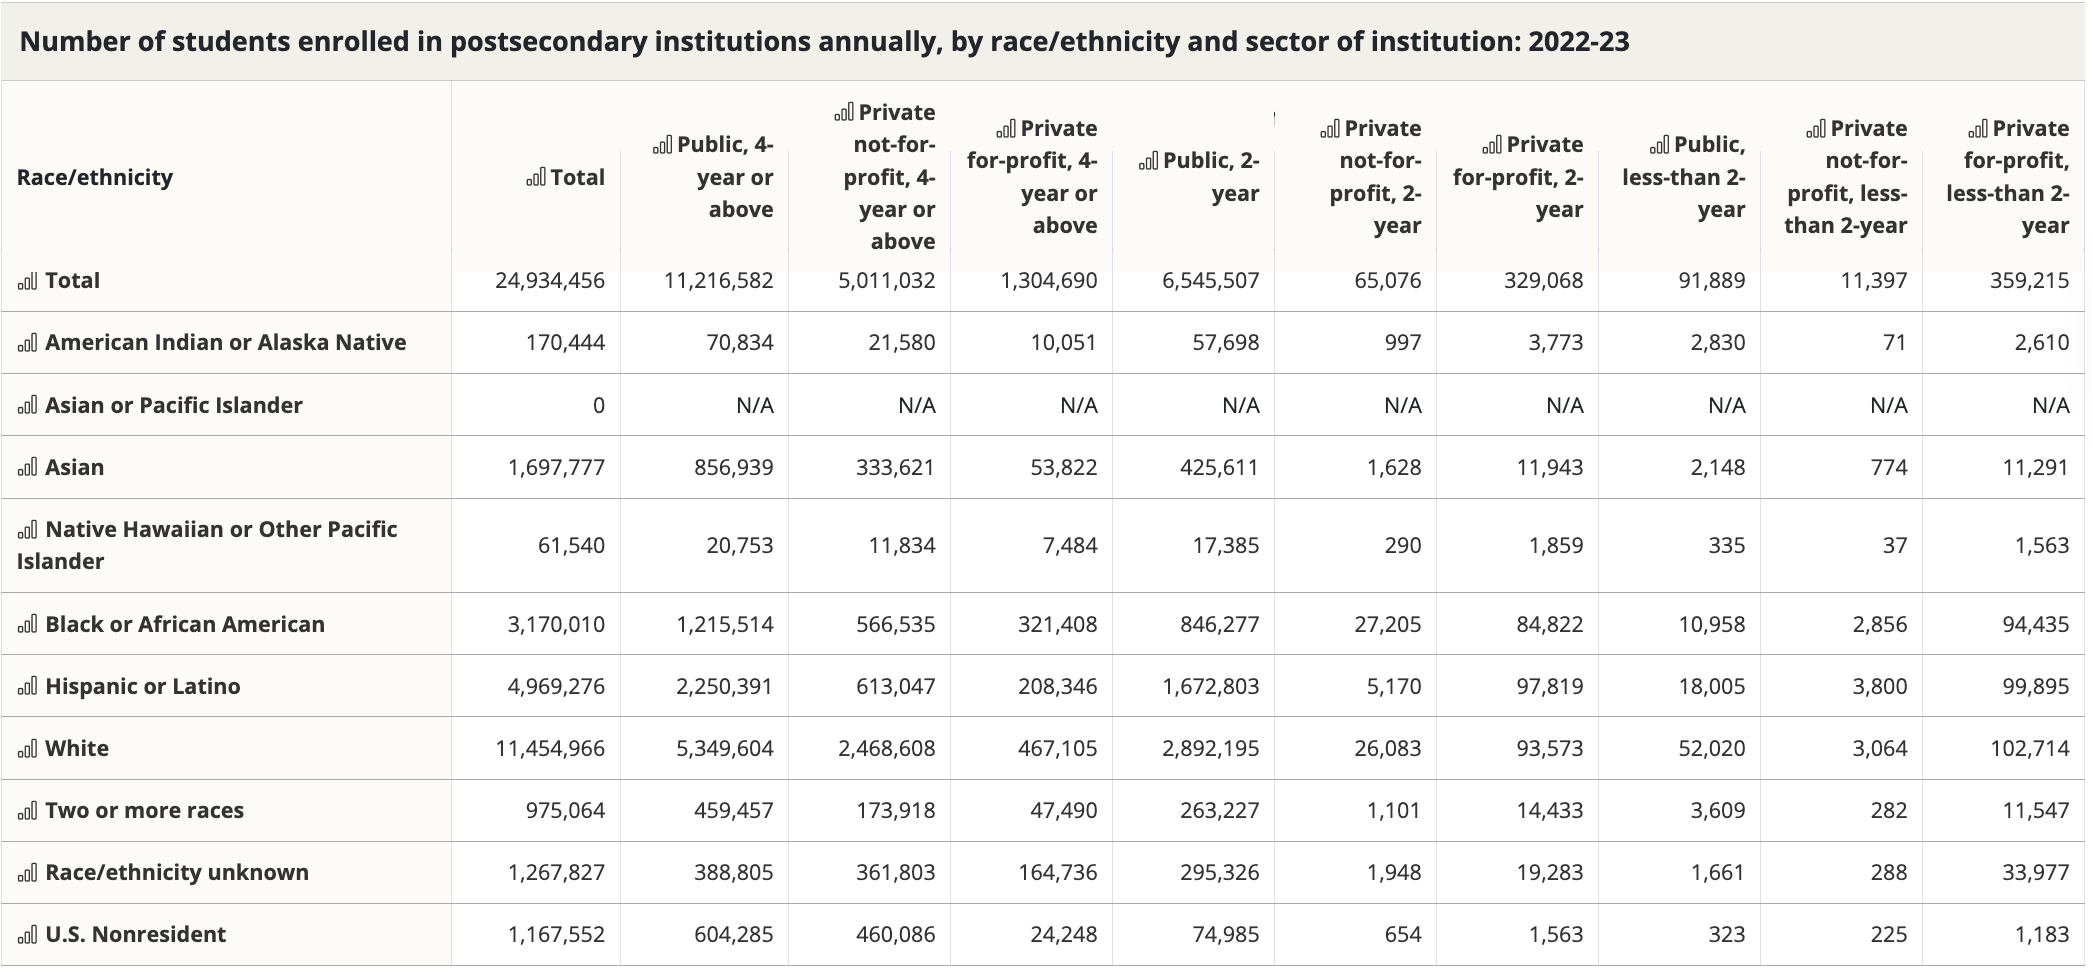
Task: Click chart icon for Public, less-than 2-year
Action: pyautogui.click(x=1660, y=146)
